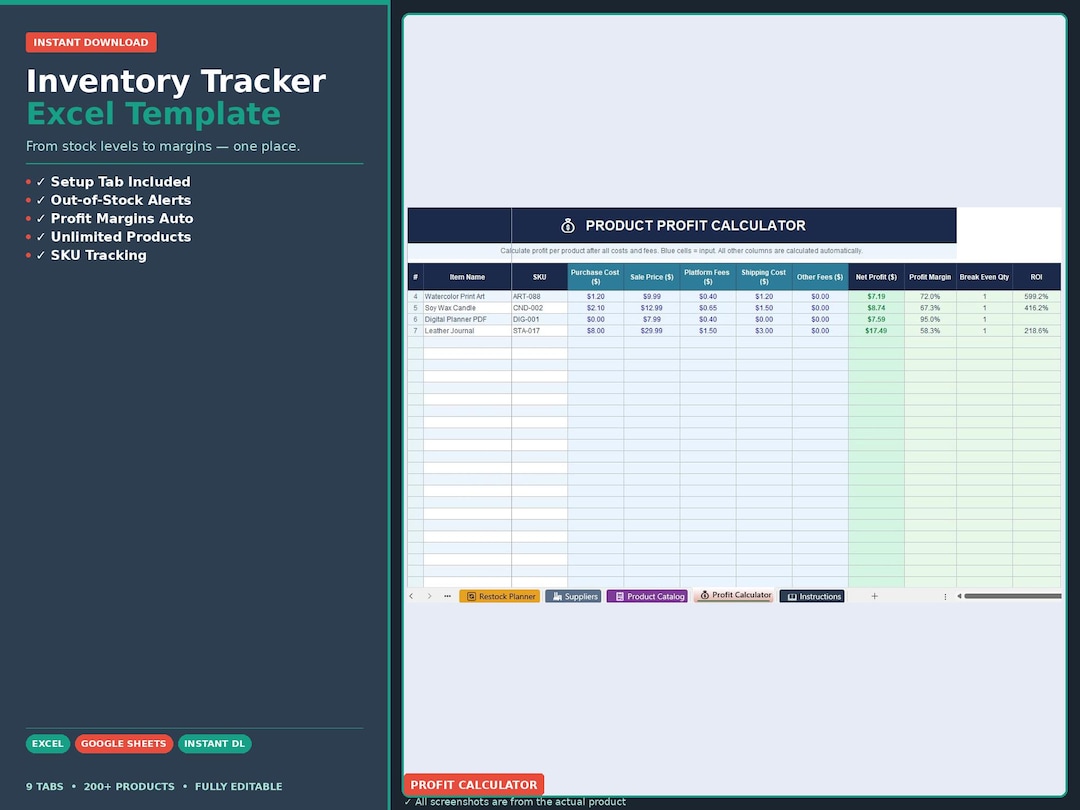
Task: Click the $2.10 purchase cost cell
Action: click(595, 308)
